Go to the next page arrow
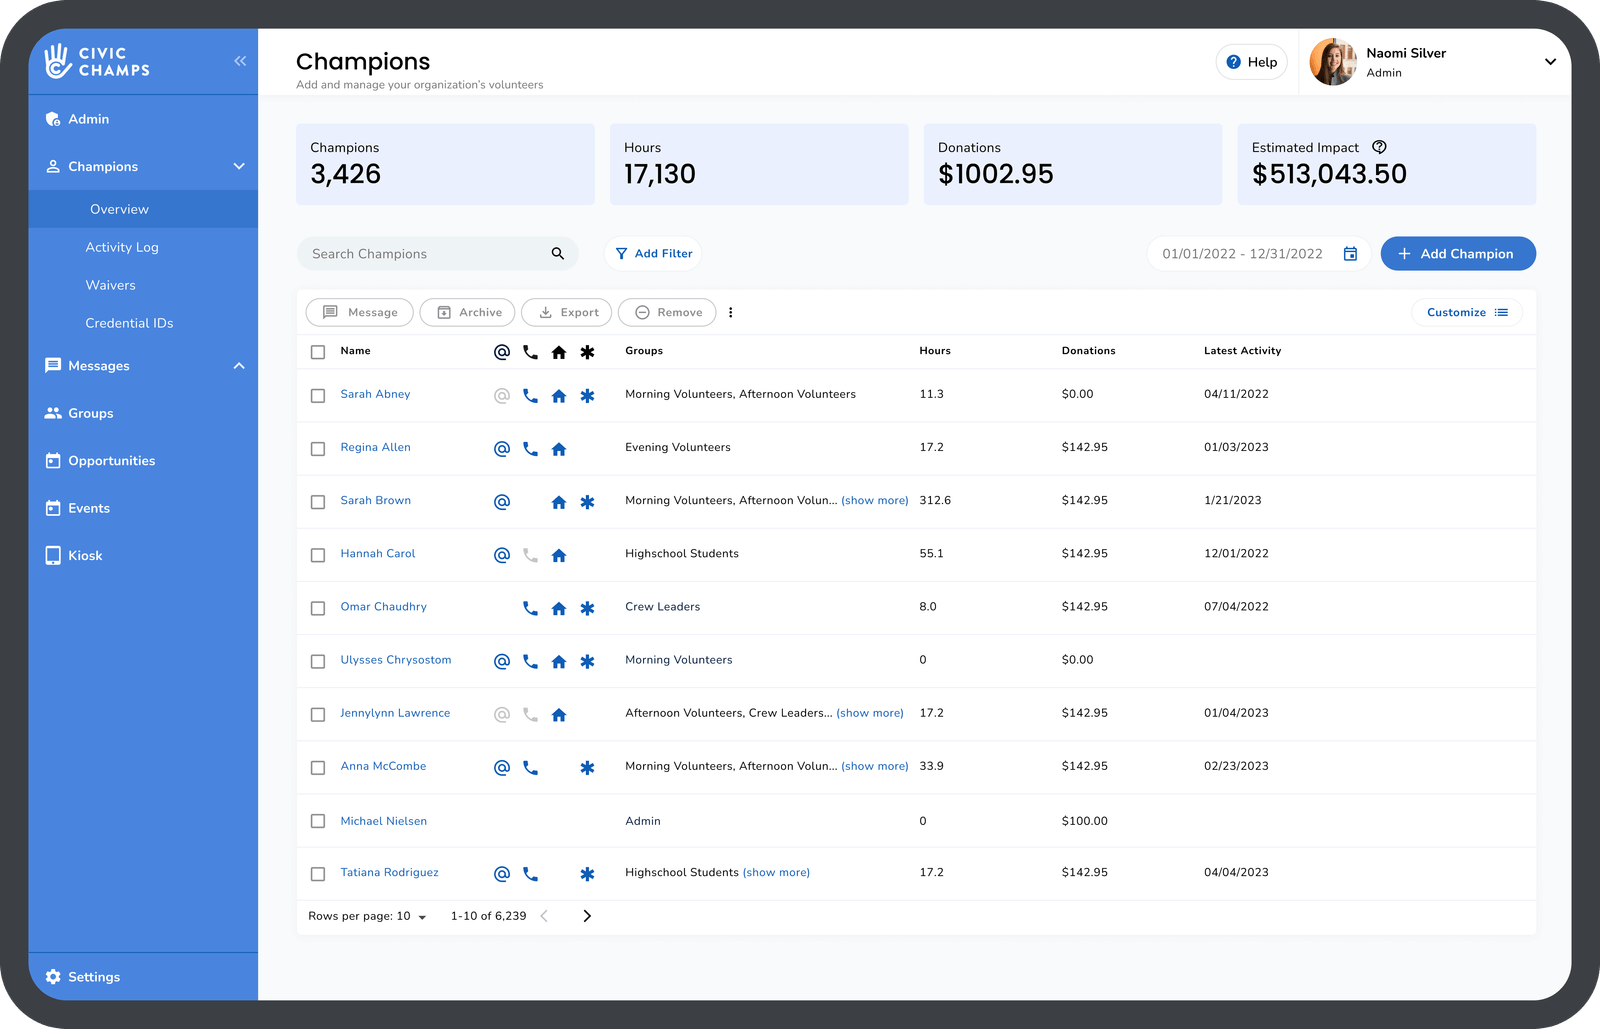This screenshot has height=1029, width=1600. tap(587, 916)
